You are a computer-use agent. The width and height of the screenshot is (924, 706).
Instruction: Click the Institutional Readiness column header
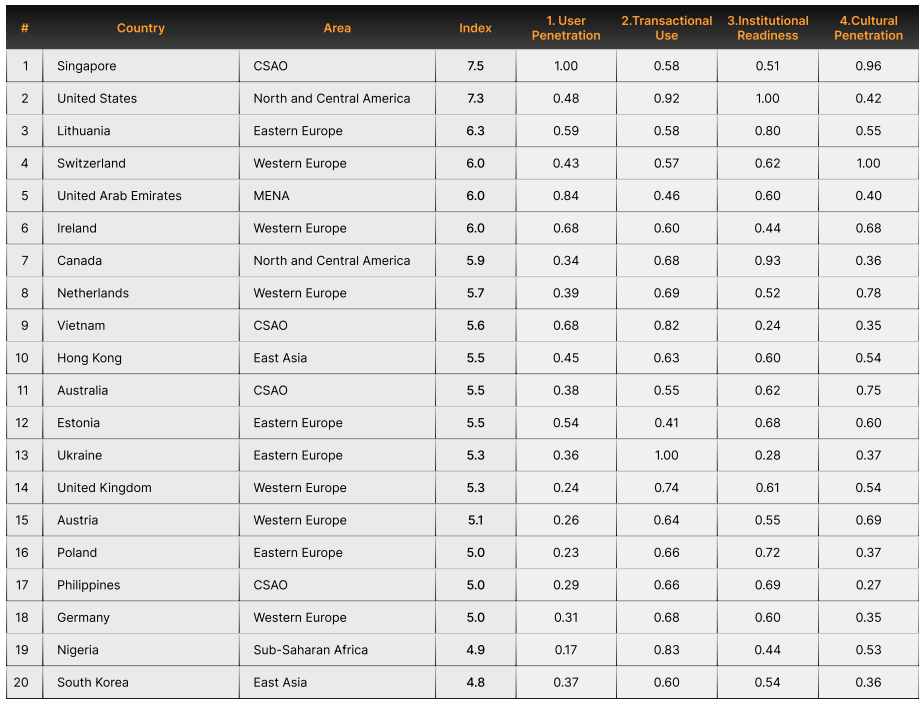pyautogui.click(x=768, y=28)
